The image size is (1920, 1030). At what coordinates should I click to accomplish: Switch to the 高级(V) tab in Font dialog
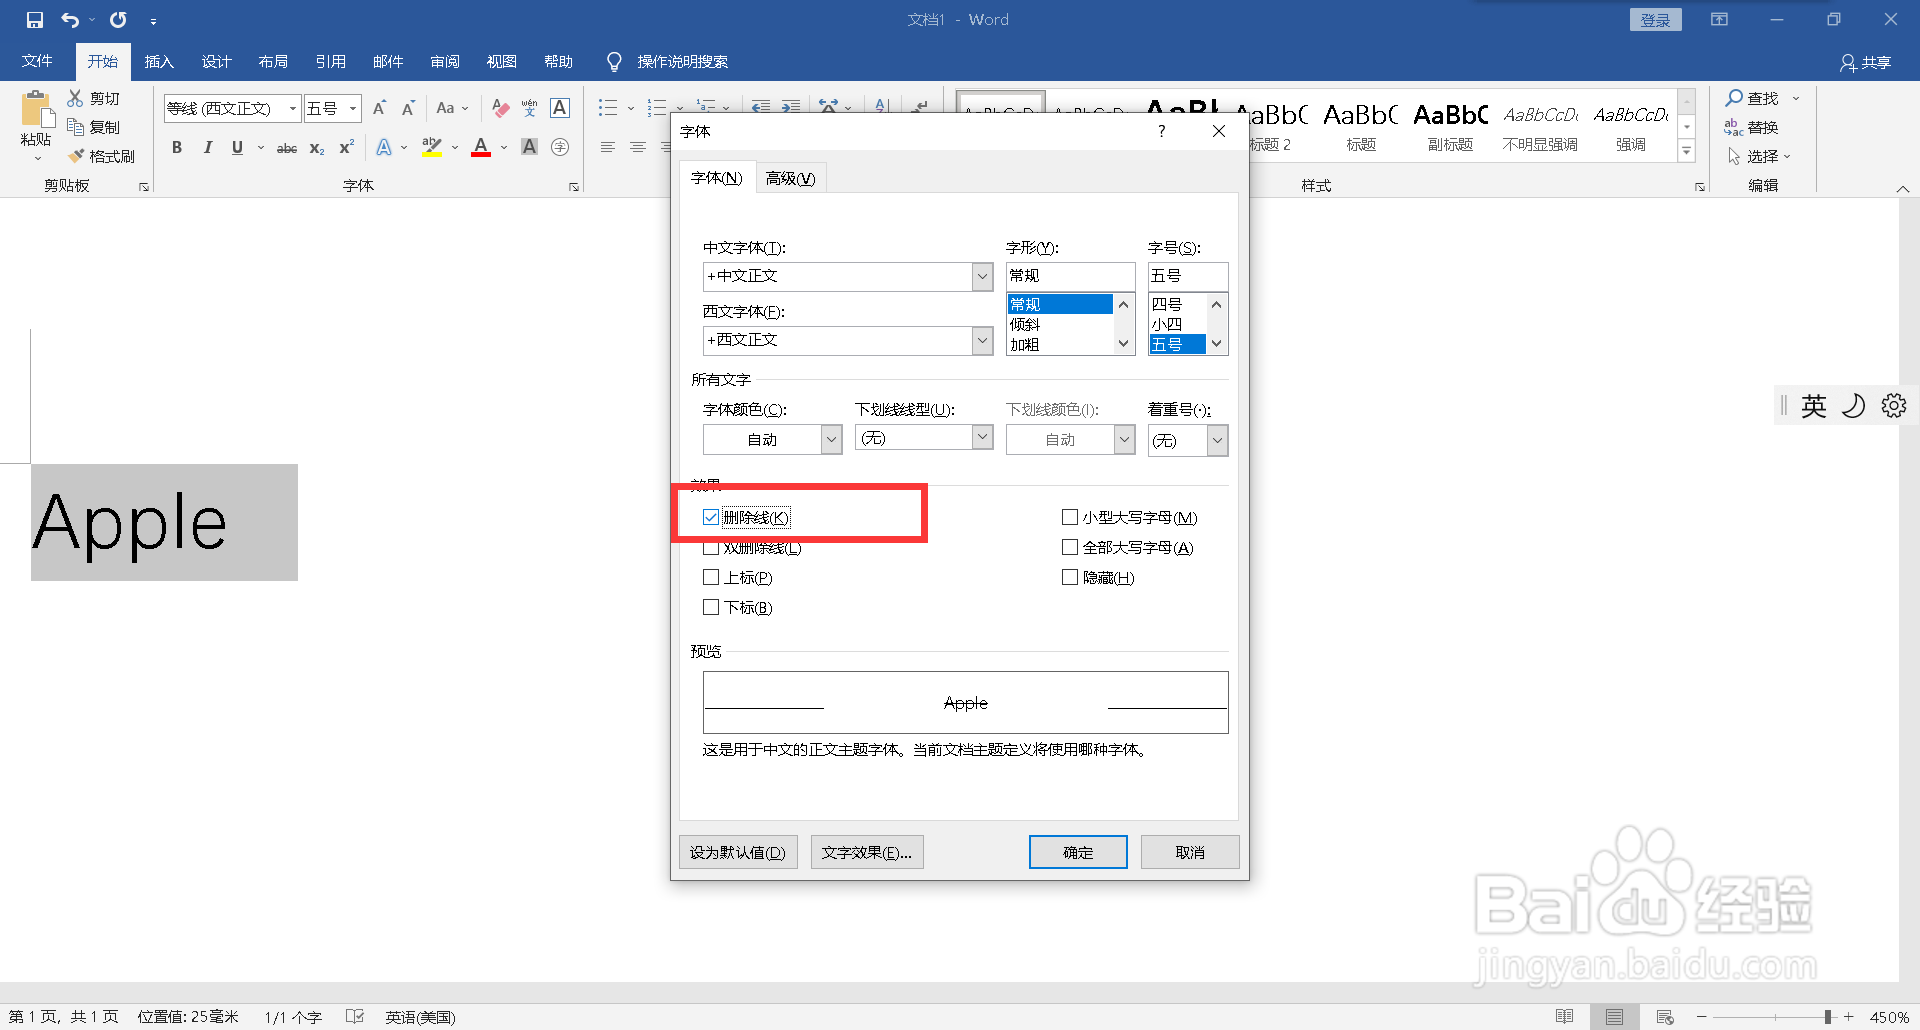pyautogui.click(x=790, y=178)
